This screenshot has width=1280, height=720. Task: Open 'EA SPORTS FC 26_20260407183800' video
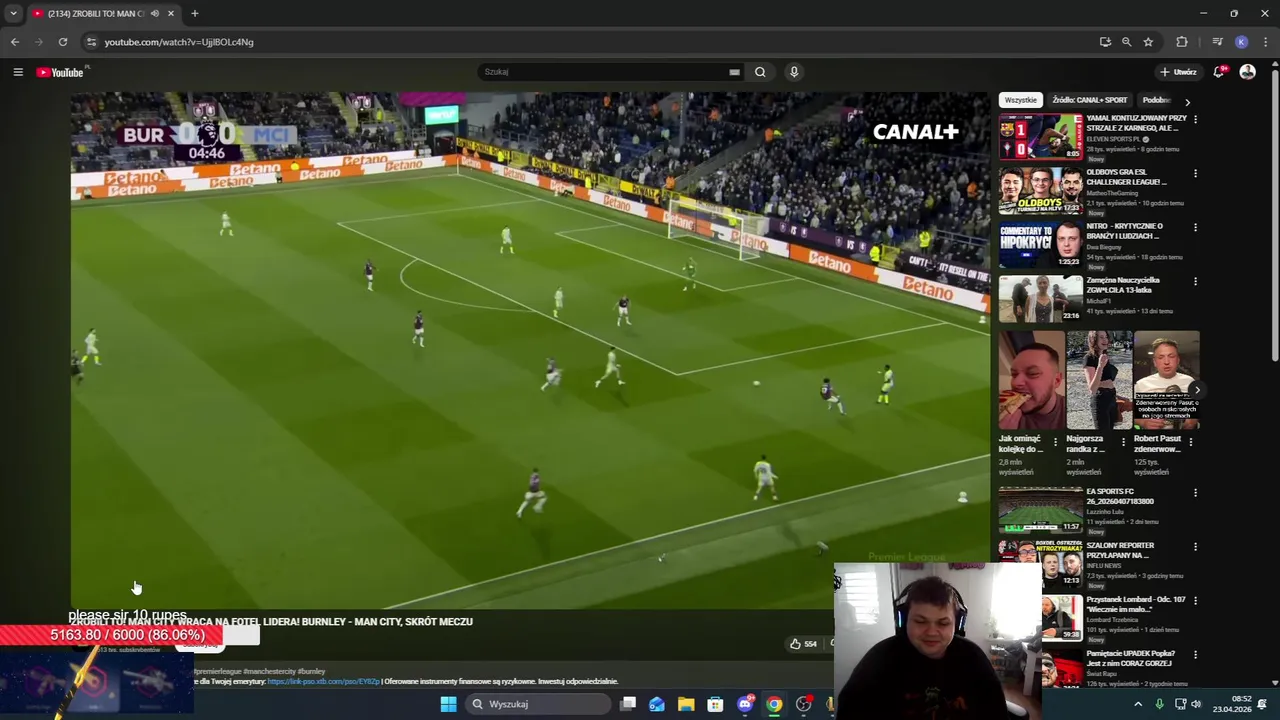pyautogui.click(x=1040, y=510)
